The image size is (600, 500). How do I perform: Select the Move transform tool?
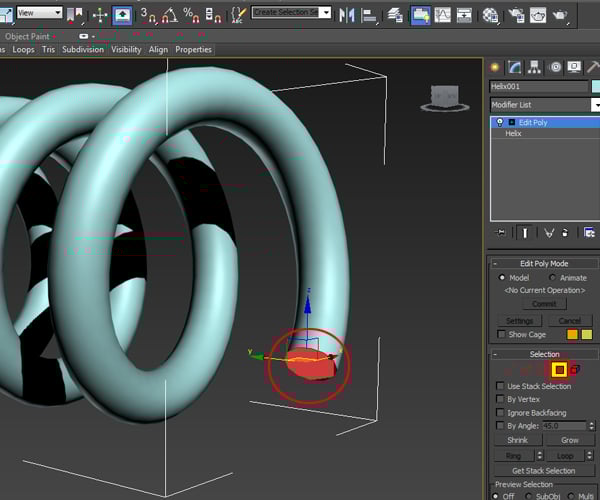point(100,15)
